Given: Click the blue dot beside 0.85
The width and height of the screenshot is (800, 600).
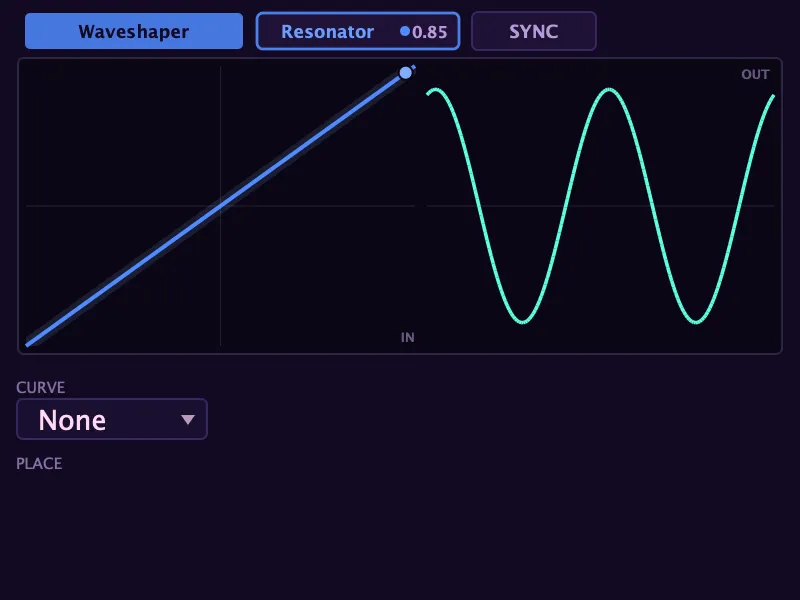Looking at the screenshot, I should 405,31.
